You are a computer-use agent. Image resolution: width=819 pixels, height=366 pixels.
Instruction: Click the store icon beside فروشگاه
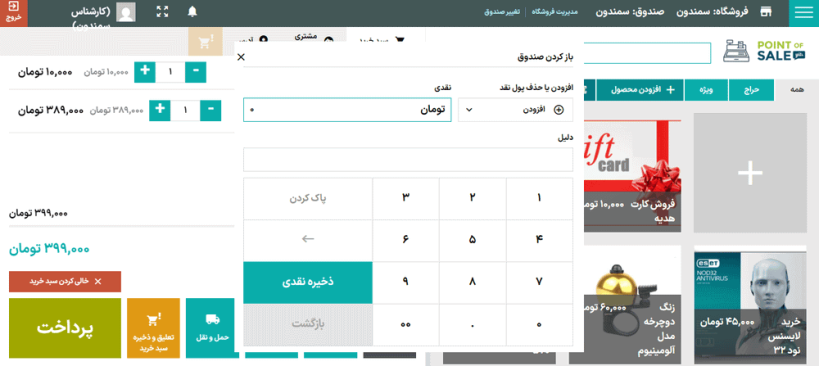point(766,12)
